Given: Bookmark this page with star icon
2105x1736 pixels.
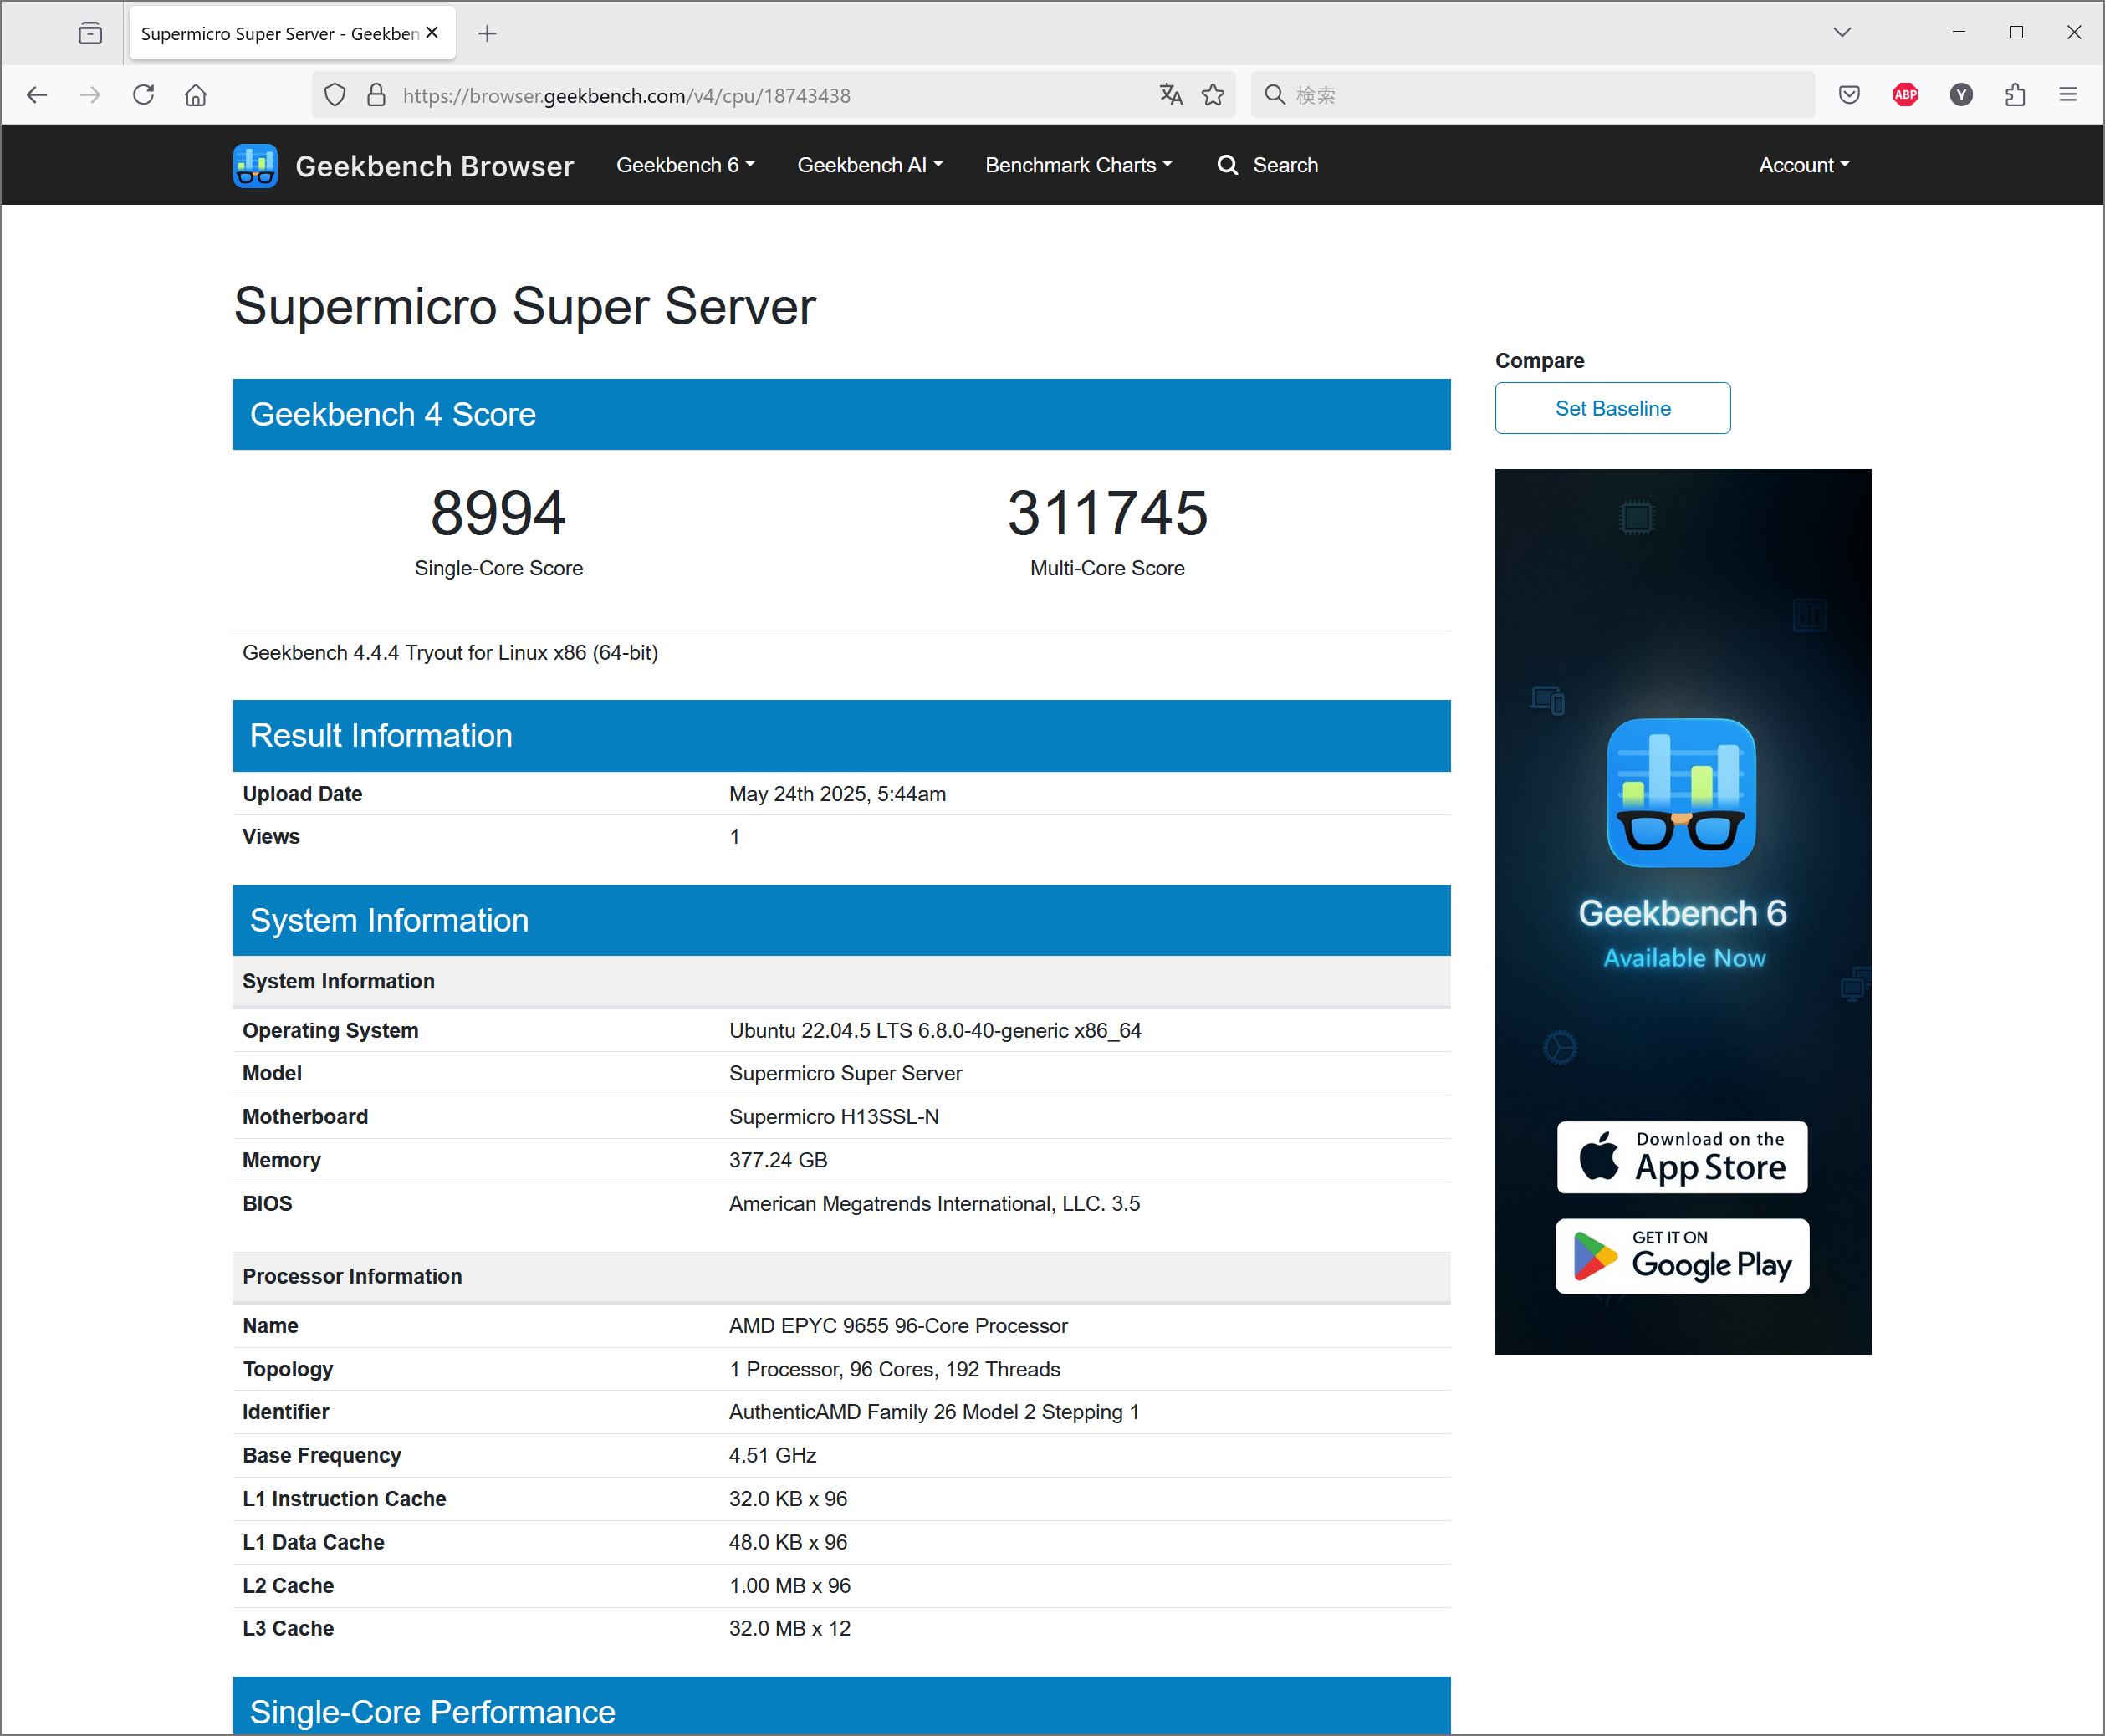Looking at the screenshot, I should pyautogui.click(x=1213, y=95).
